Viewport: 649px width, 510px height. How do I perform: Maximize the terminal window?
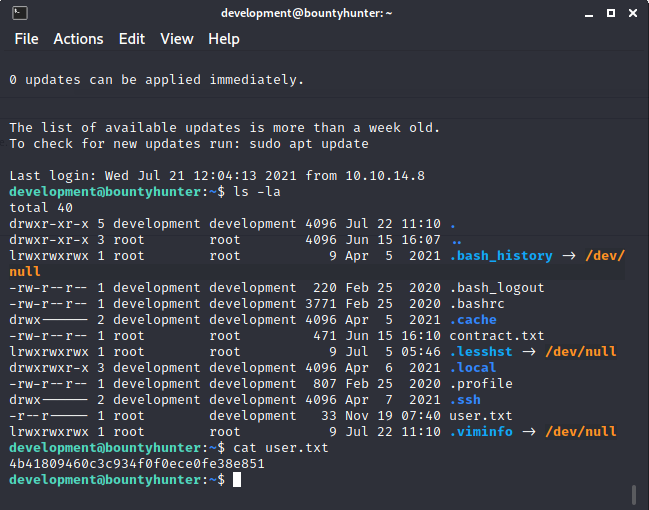611,13
